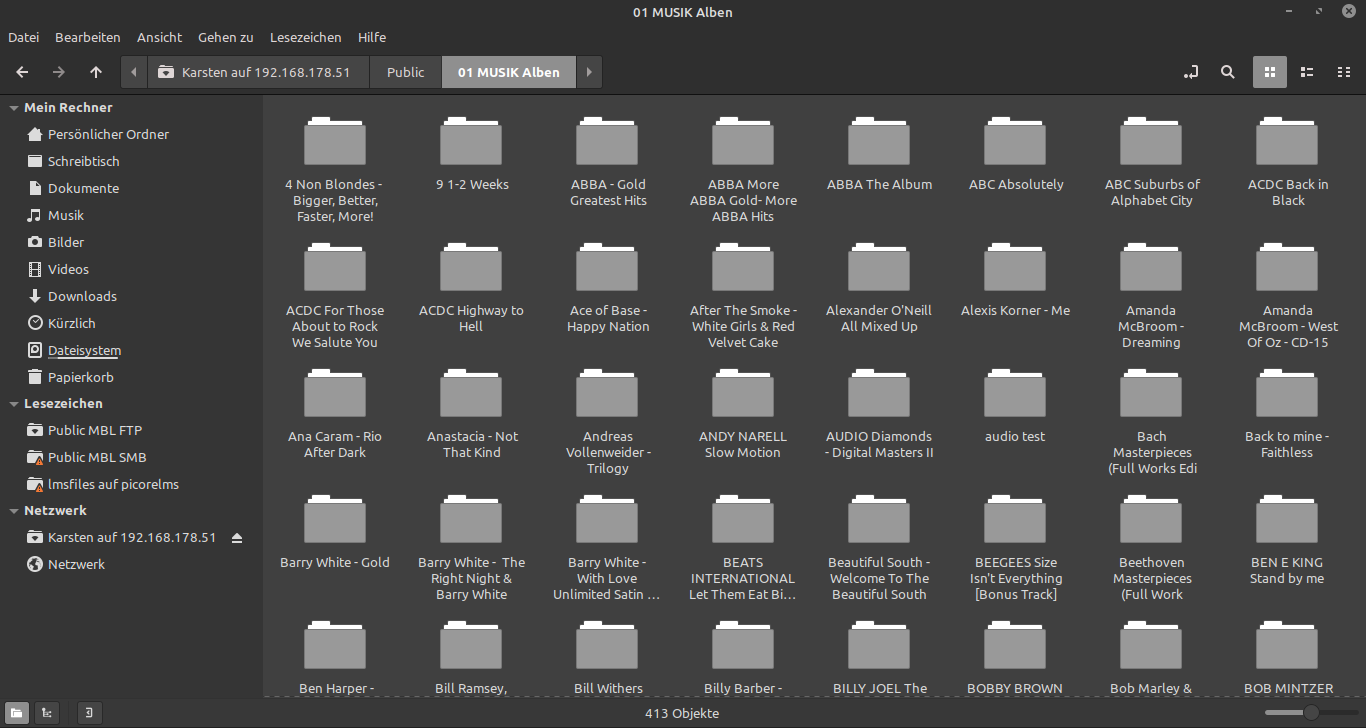1366x728 pixels.
Task: Navigate to Karsten auf 192.168.178.51 breadcrumb
Action: tap(259, 72)
